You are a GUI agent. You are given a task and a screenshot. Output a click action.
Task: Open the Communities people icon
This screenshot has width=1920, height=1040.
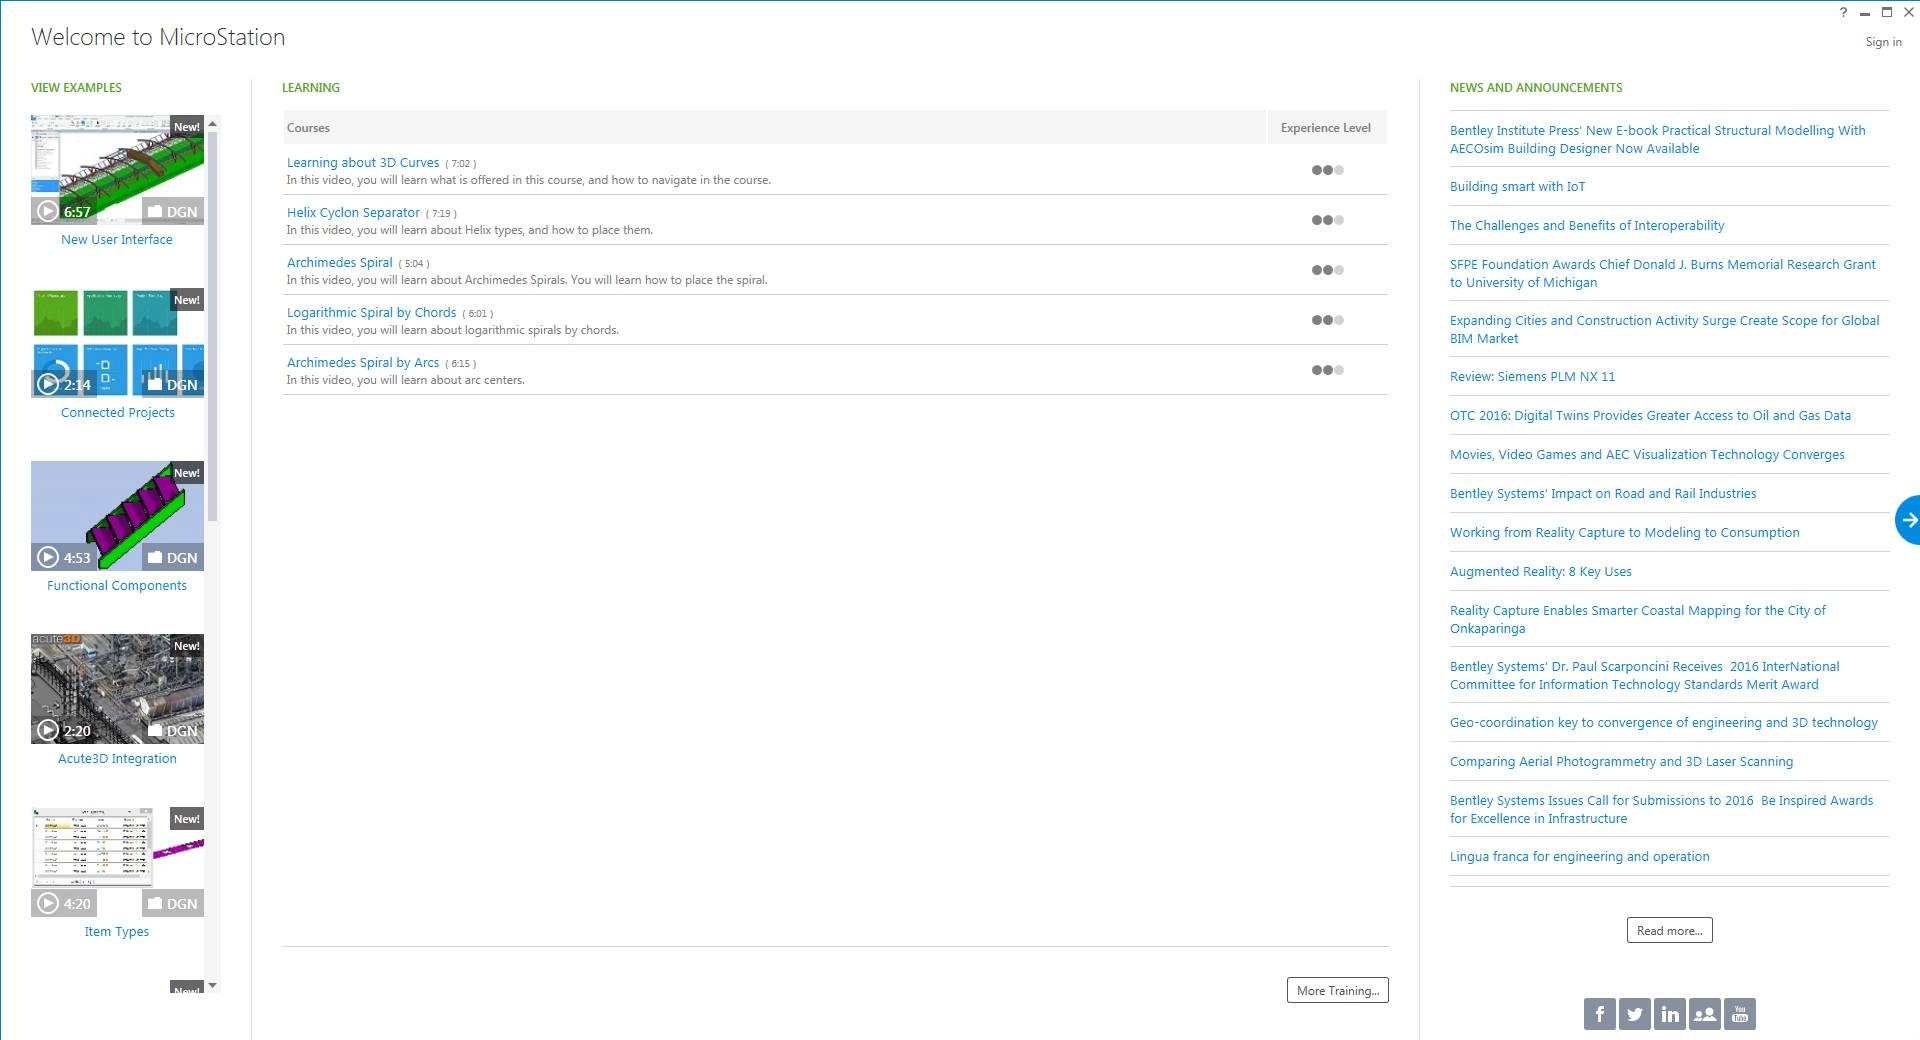click(1704, 1014)
